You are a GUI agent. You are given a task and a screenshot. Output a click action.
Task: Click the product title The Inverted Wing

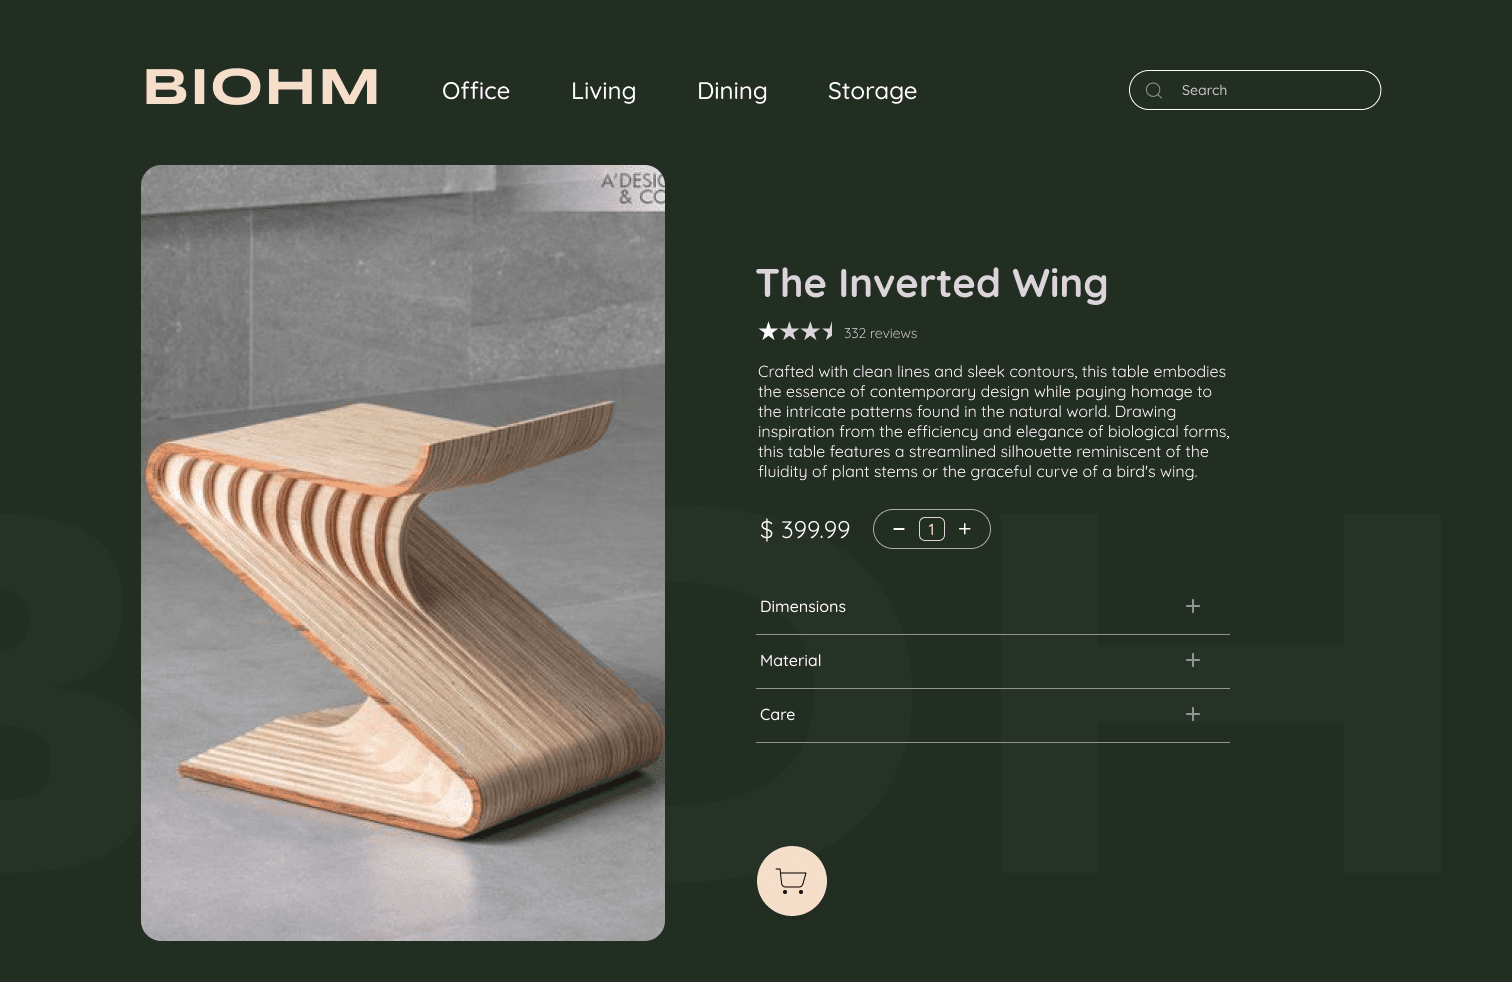click(x=932, y=284)
